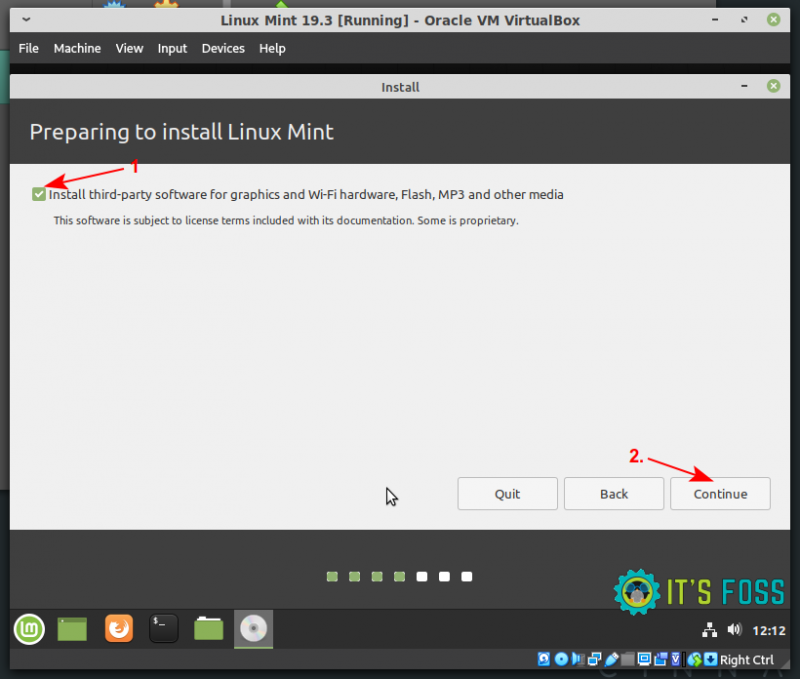Click the Continue button
Screen dimensions: 800x679
click(720, 493)
